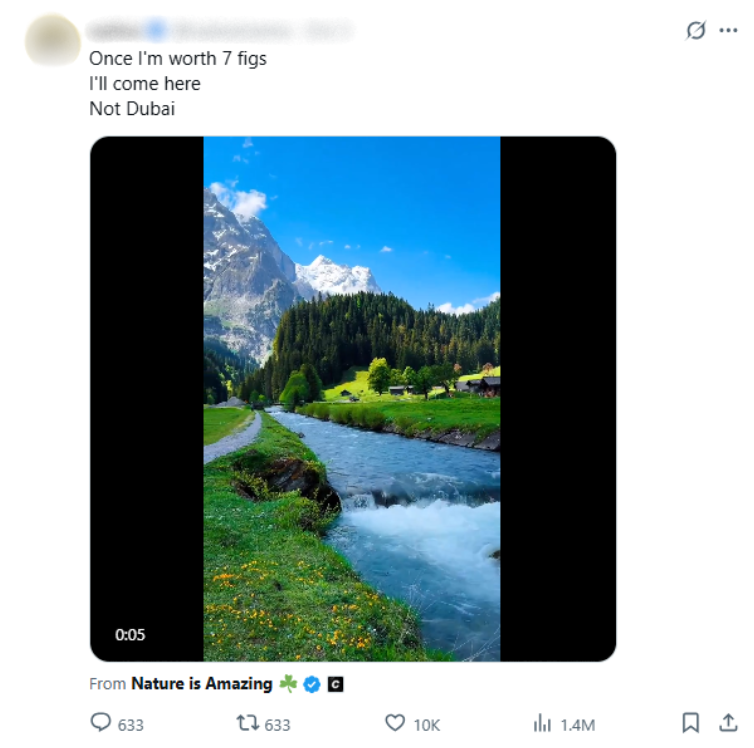
Task: Click the 633 replies count
Action: [x=131, y=724]
